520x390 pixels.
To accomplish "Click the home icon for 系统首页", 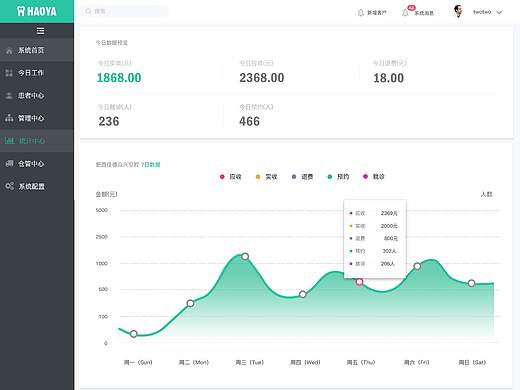I will (x=9, y=51).
